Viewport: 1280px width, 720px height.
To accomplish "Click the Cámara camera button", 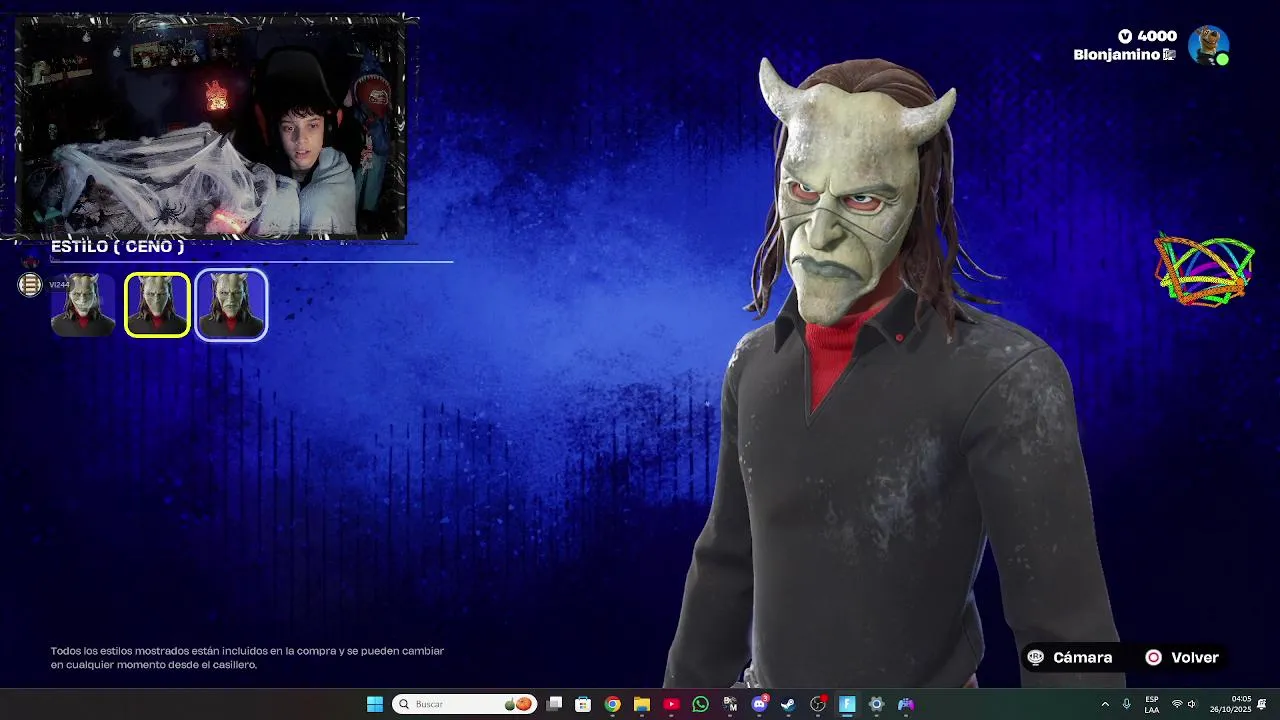I will [x=1070, y=657].
